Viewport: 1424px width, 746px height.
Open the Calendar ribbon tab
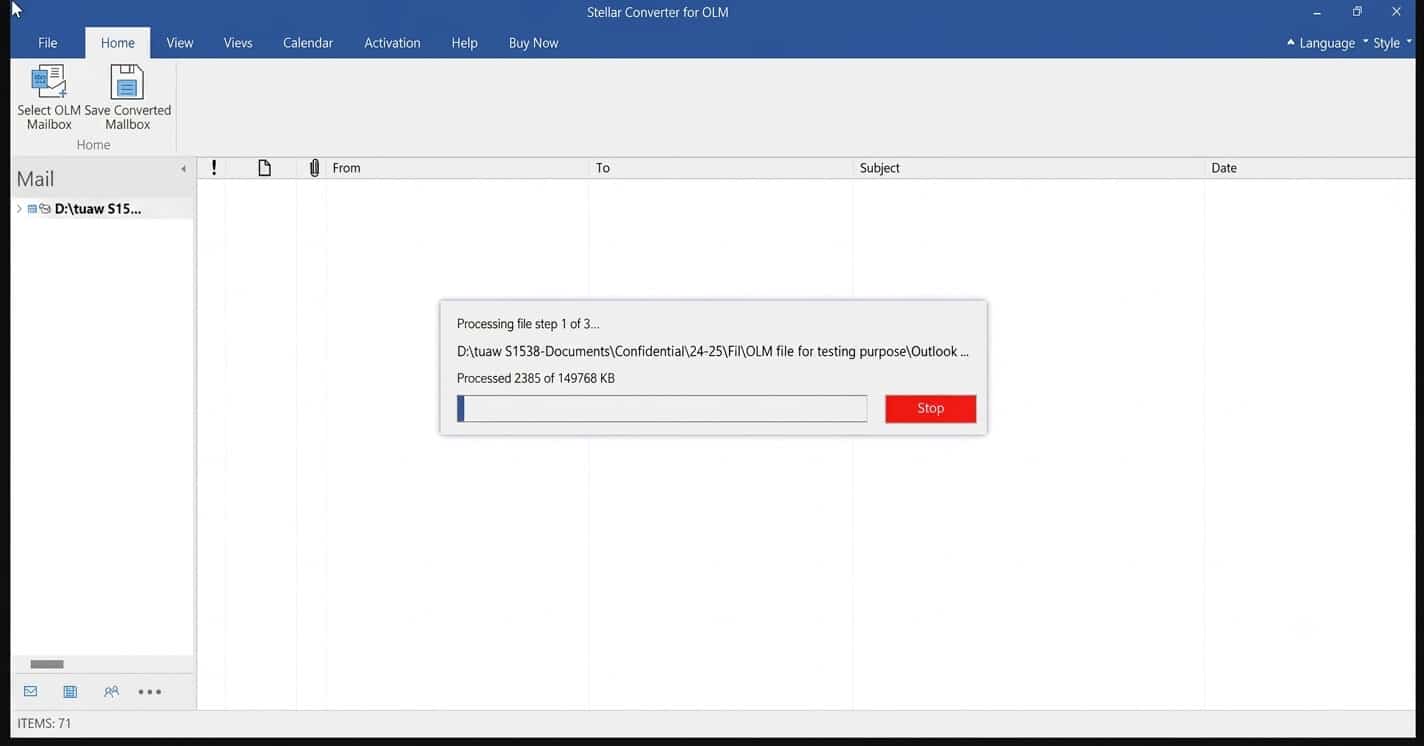(308, 43)
